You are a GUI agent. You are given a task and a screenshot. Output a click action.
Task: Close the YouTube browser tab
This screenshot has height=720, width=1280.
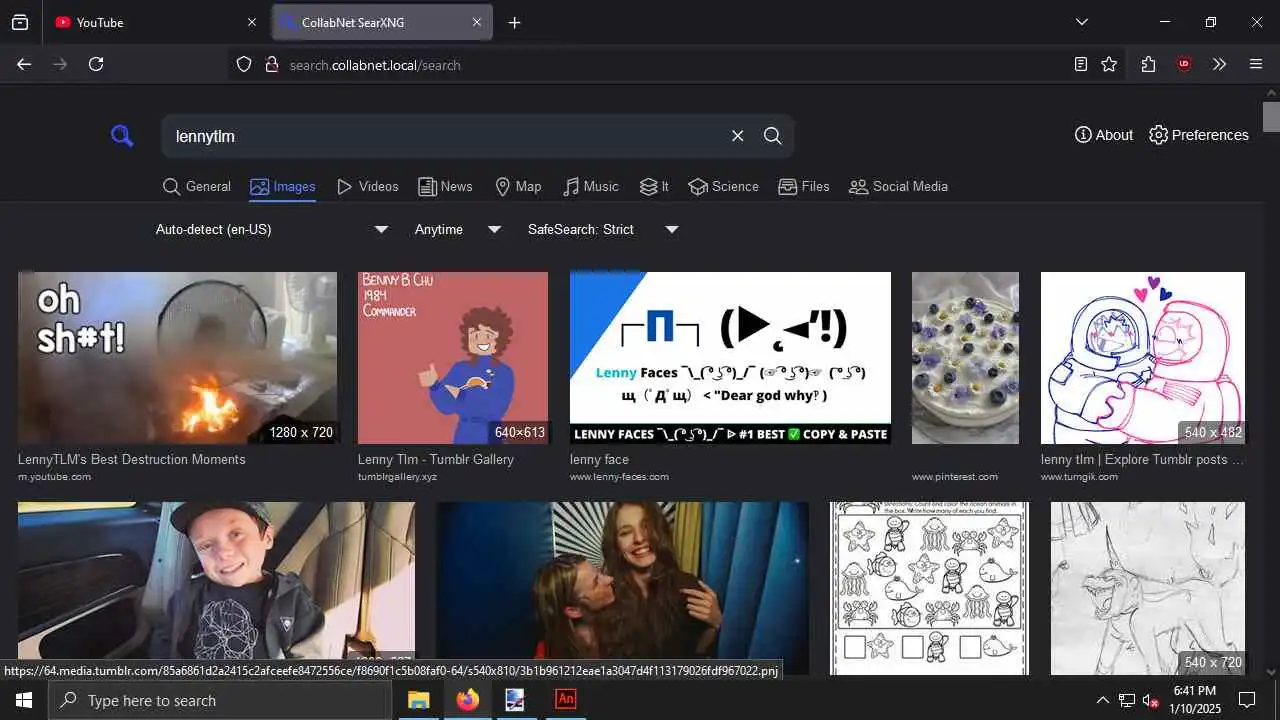tap(251, 22)
